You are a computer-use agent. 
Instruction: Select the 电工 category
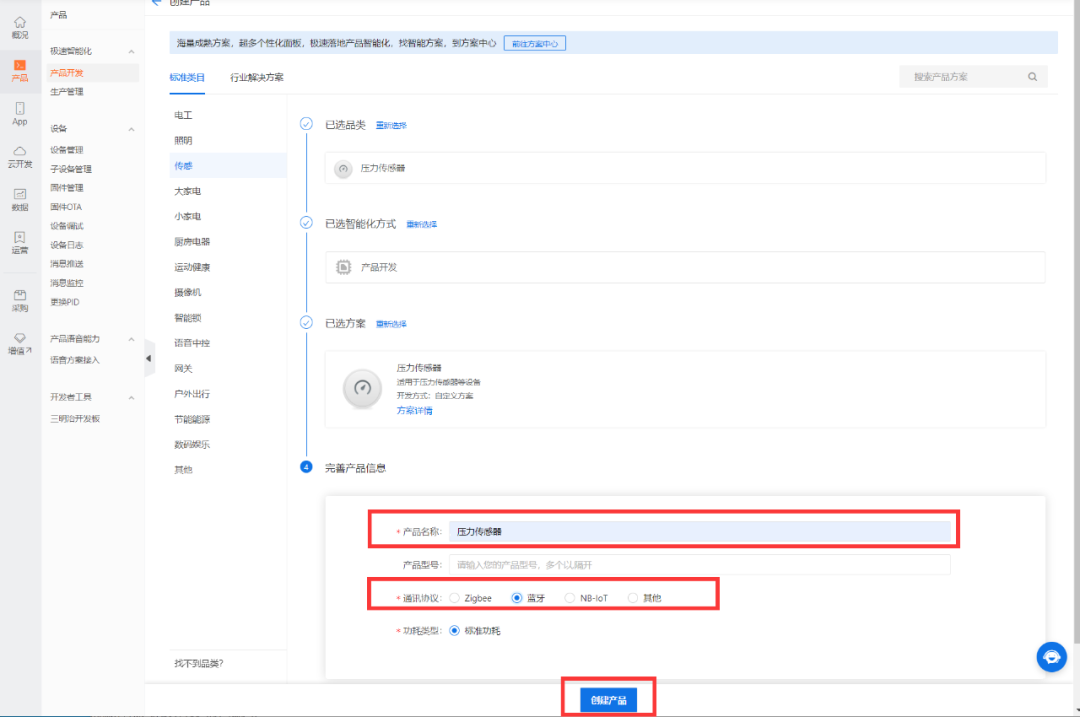point(183,115)
